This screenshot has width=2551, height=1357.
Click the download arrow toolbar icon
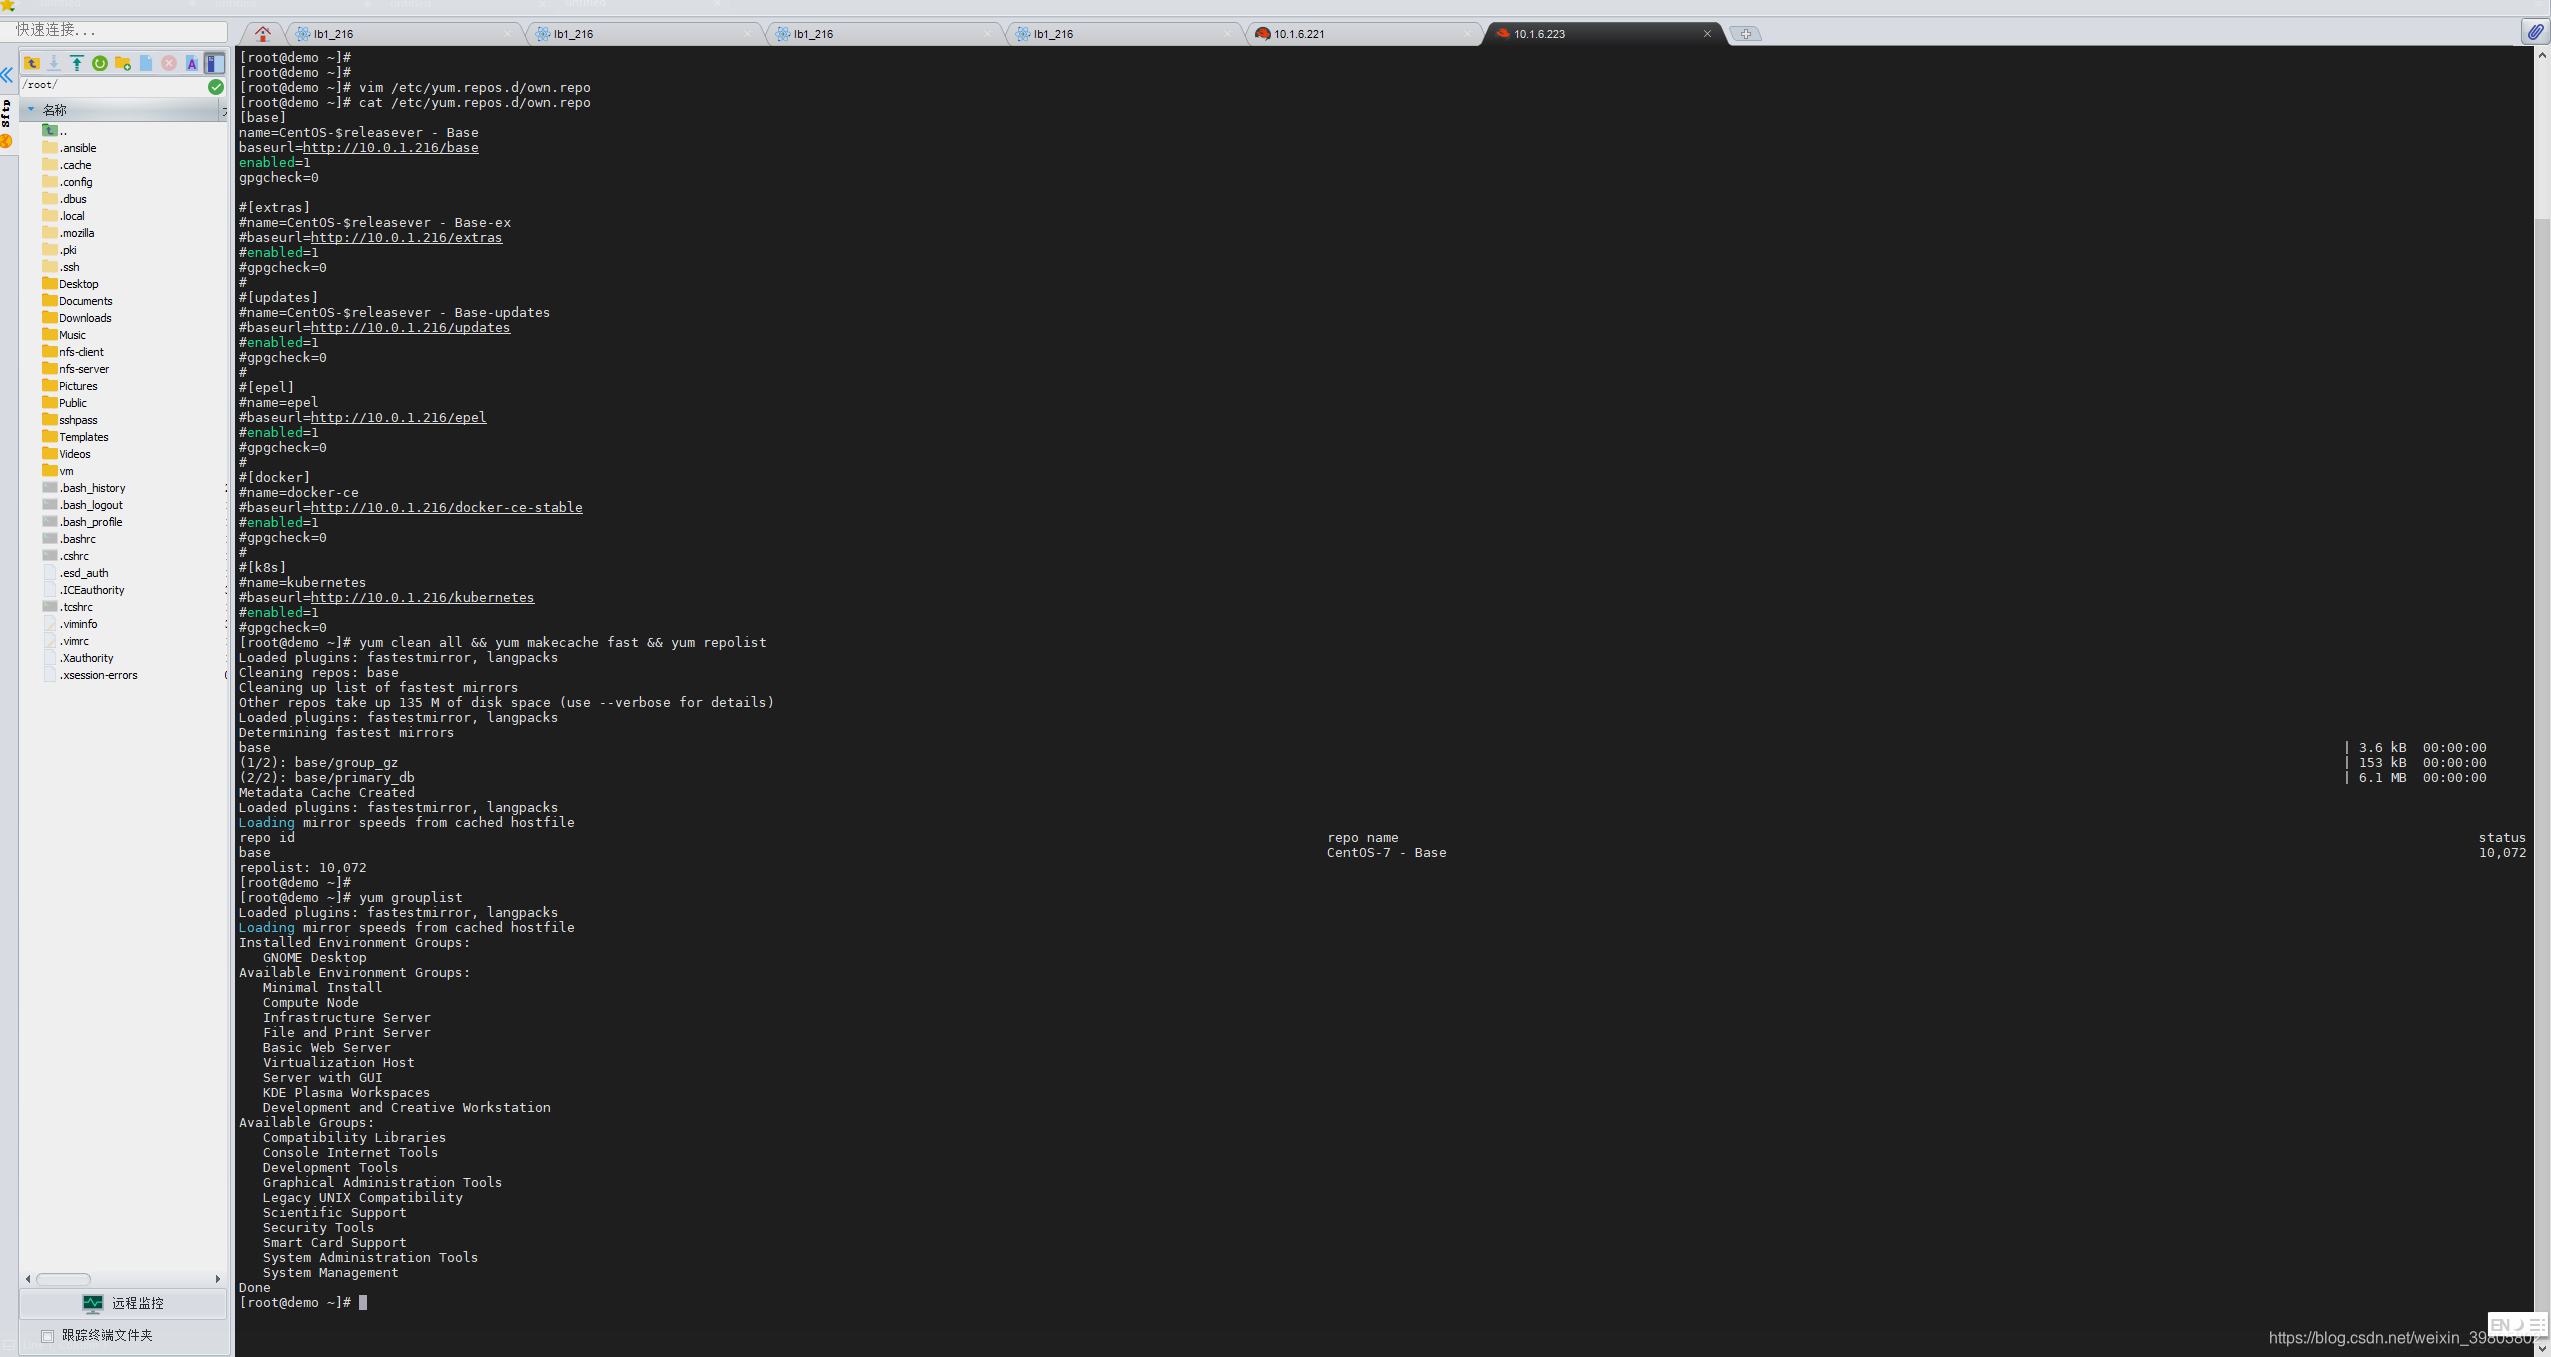click(54, 63)
